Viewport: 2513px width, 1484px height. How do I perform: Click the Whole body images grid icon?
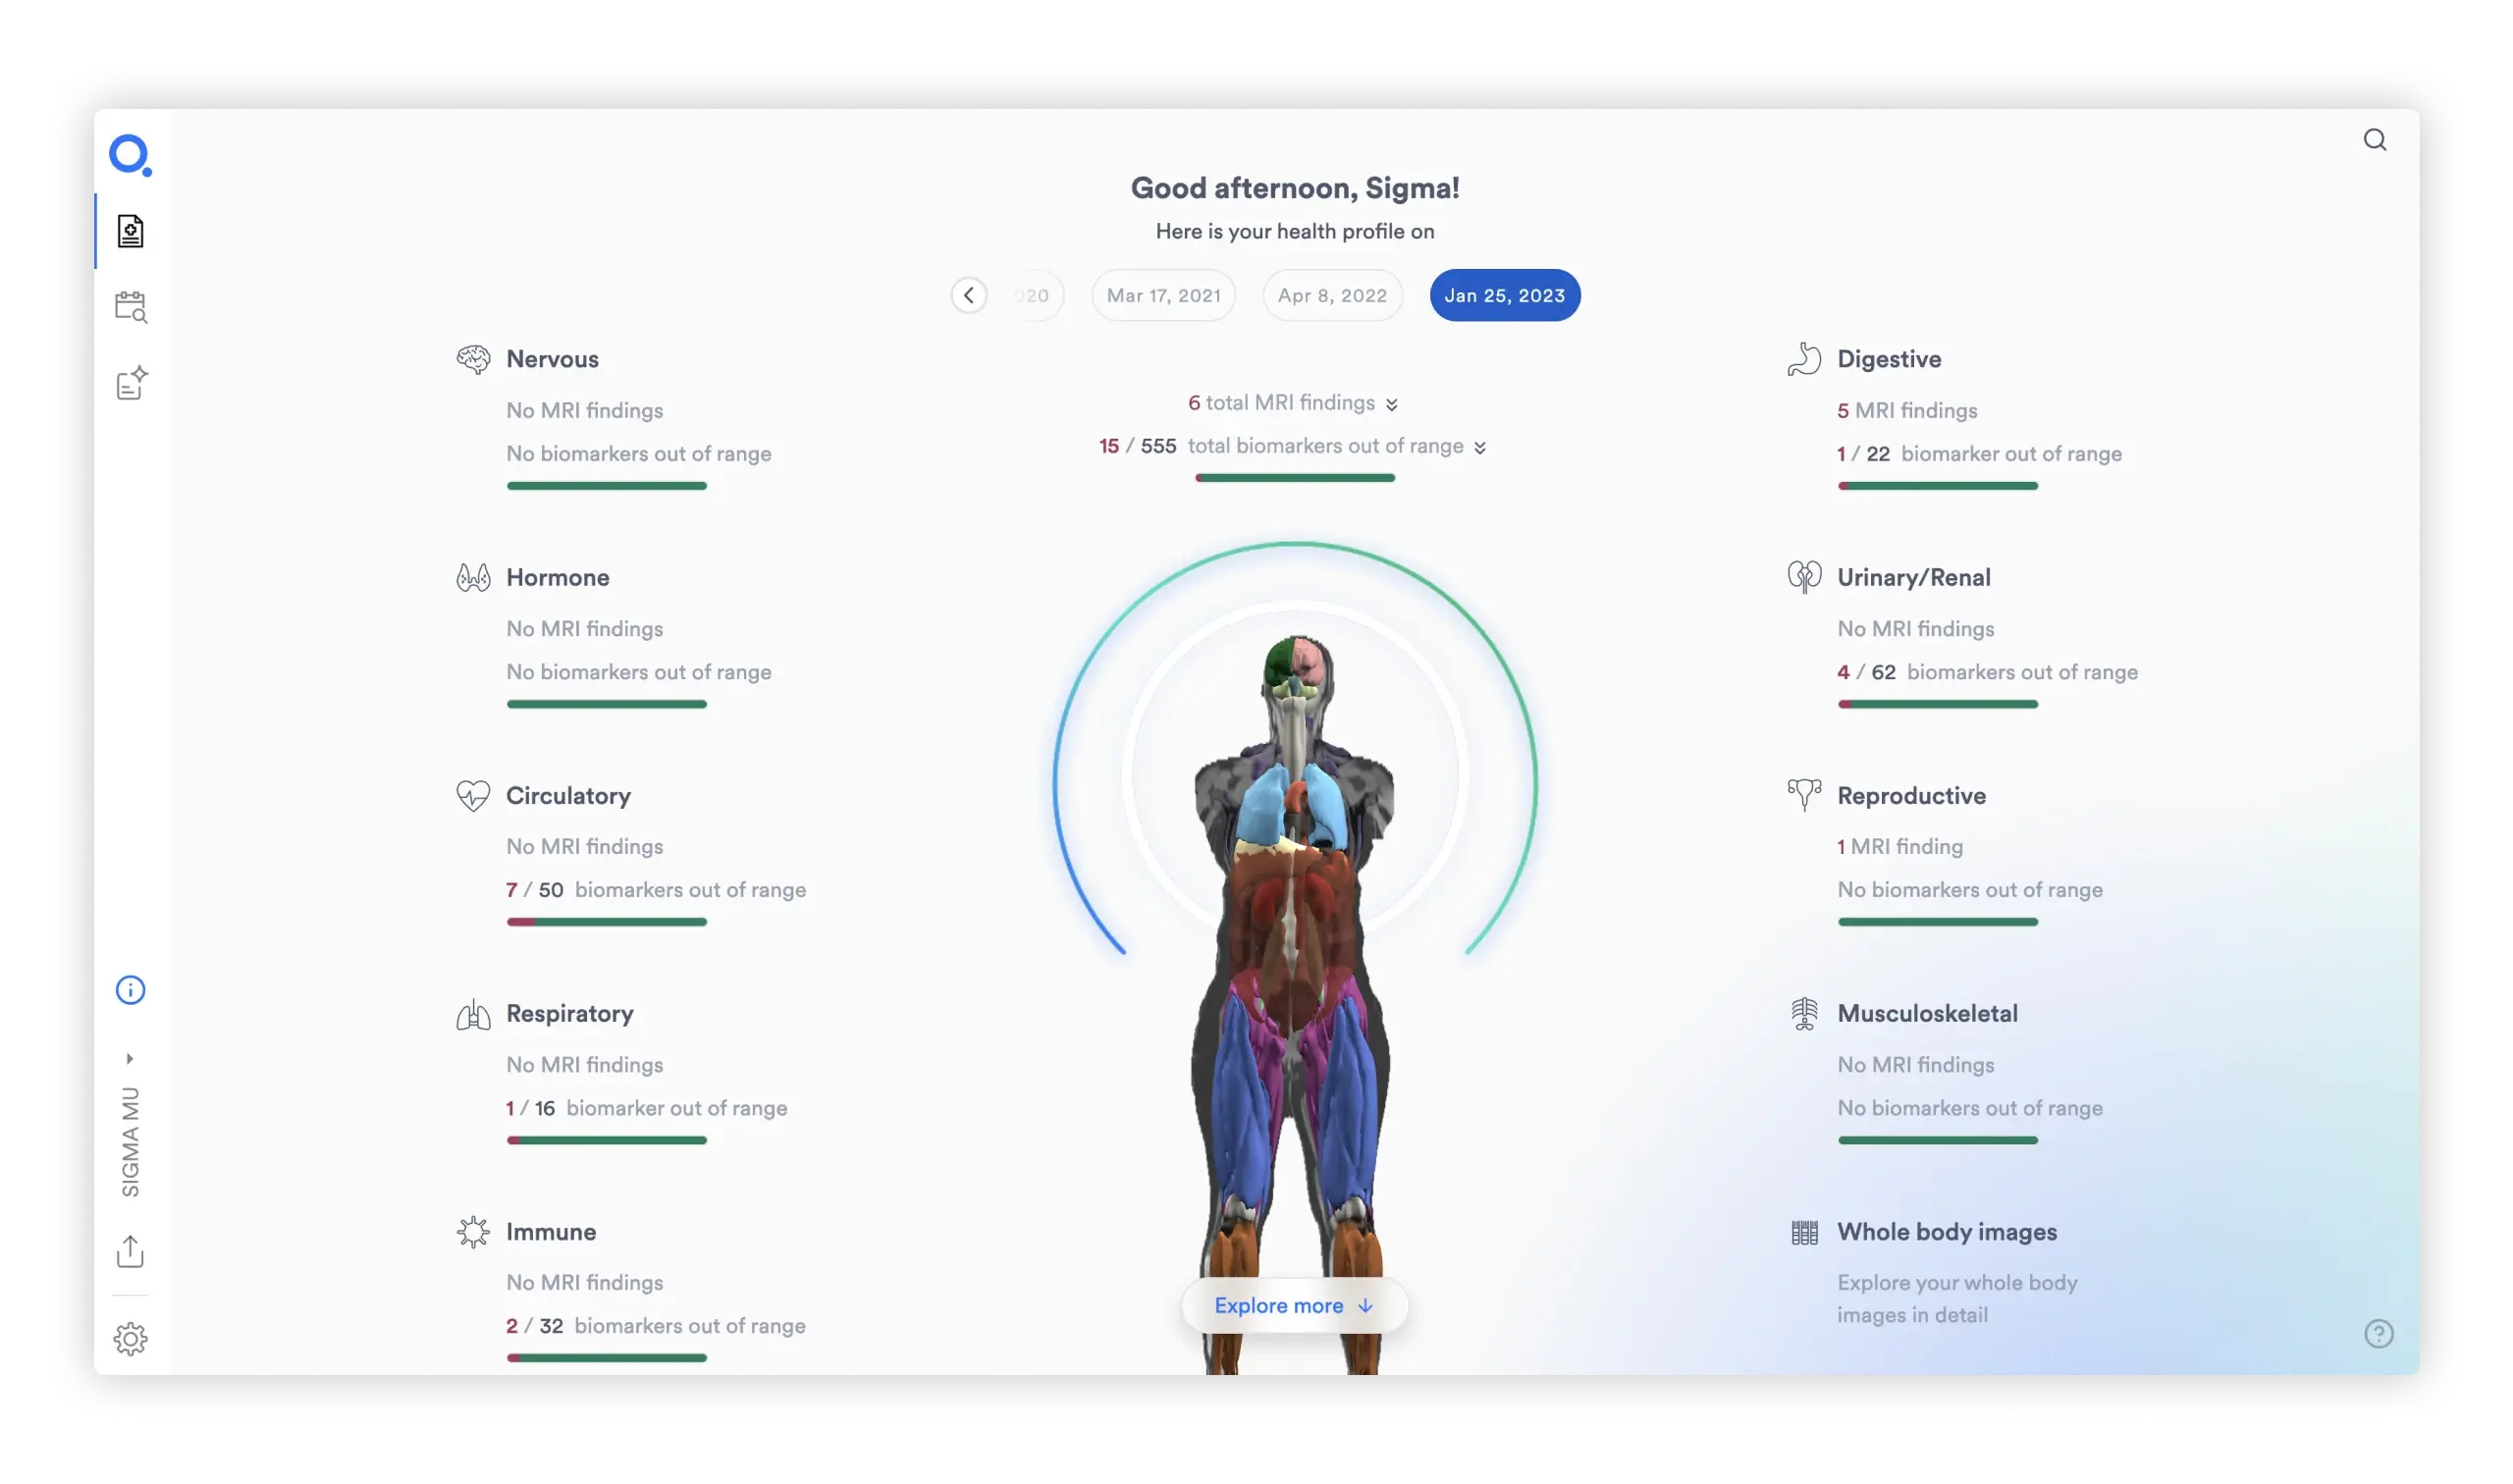click(1804, 1232)
